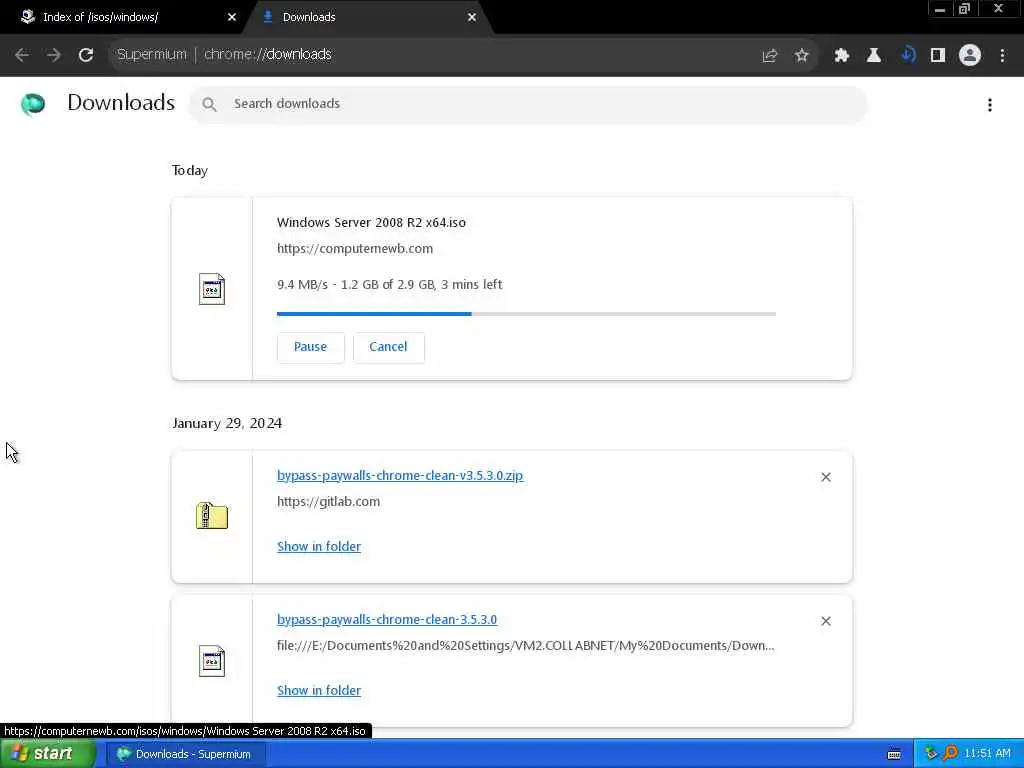Click the magnifier tray icon

coord(951,754)
